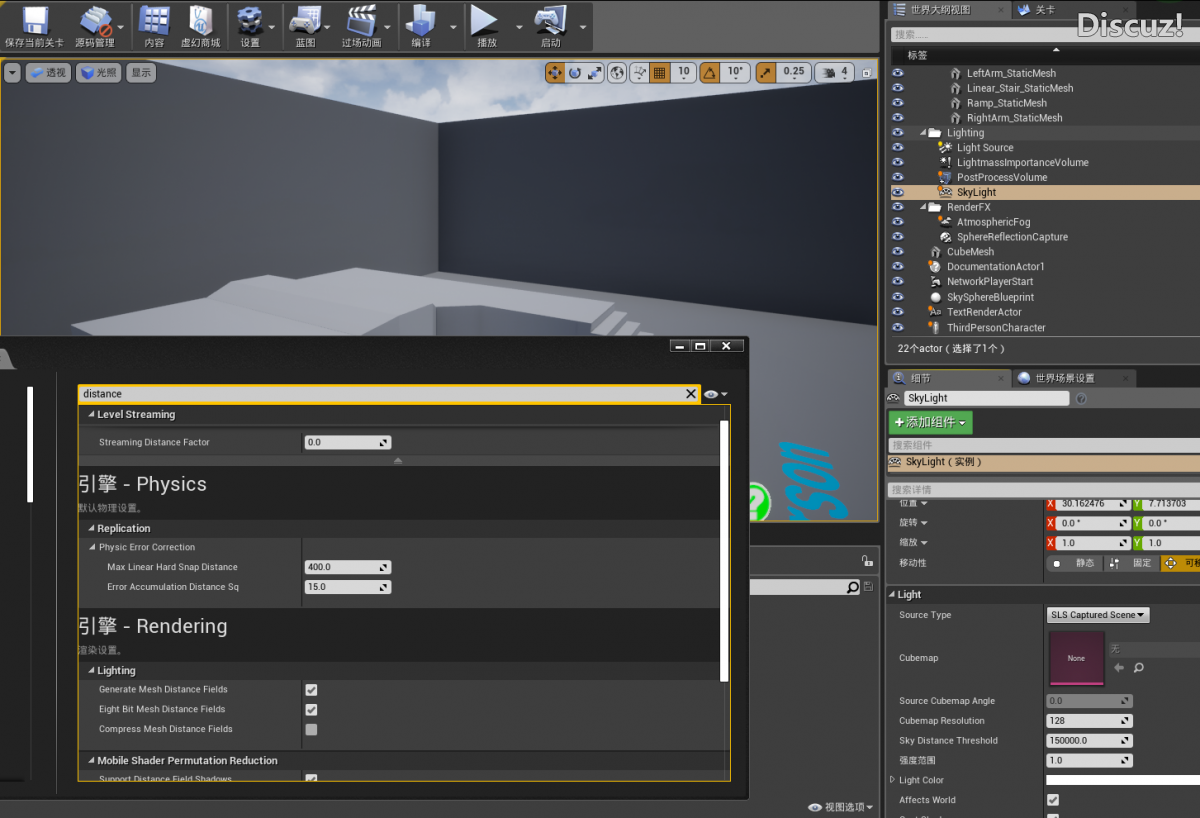Open the Cubemap asset browse magnifier icon
1200x818 pixels.
tap(1138, 667)
